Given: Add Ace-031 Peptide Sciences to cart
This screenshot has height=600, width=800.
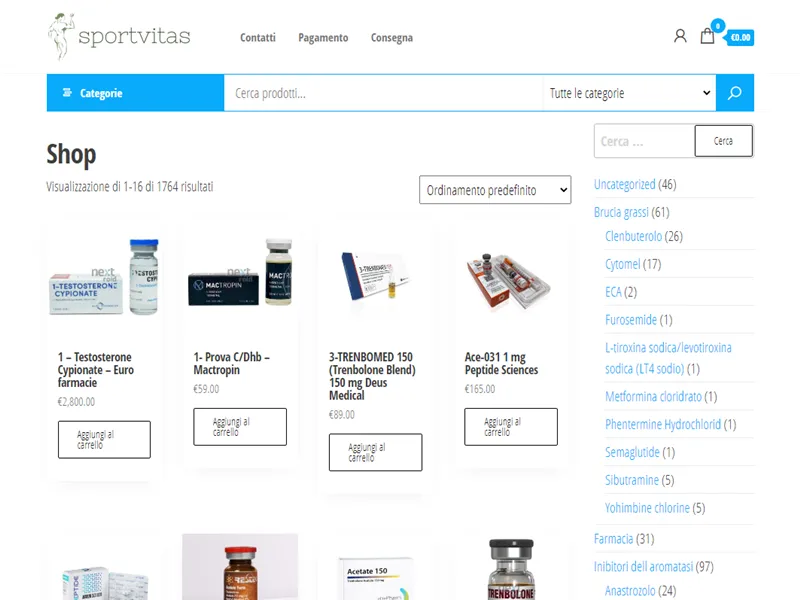Looking at the screenshot, I should (511, 427).
